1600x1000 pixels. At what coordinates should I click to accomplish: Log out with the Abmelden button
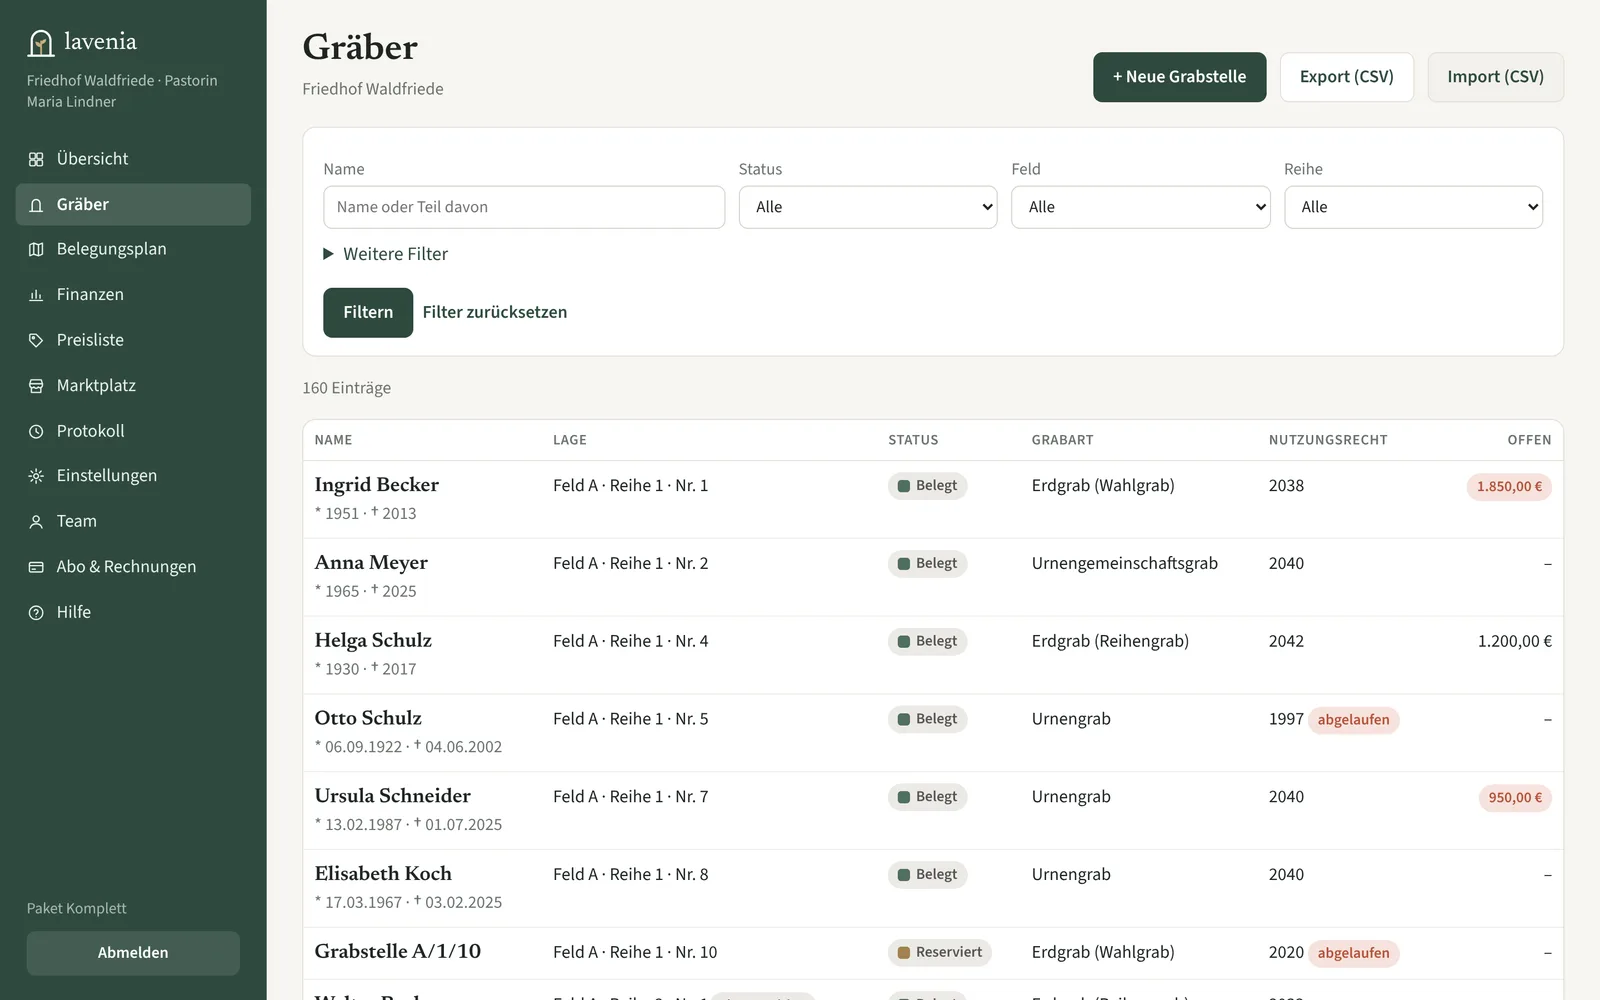coord(133,953)
